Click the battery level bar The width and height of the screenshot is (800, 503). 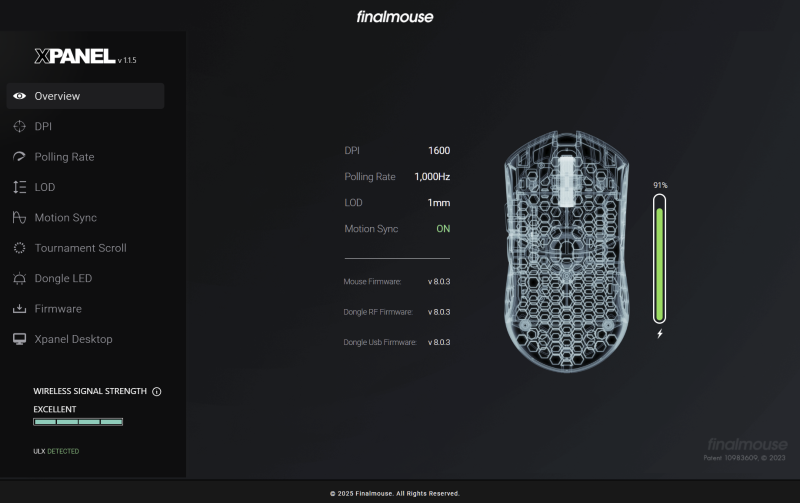pyautogui.click(x=660, y=259)
